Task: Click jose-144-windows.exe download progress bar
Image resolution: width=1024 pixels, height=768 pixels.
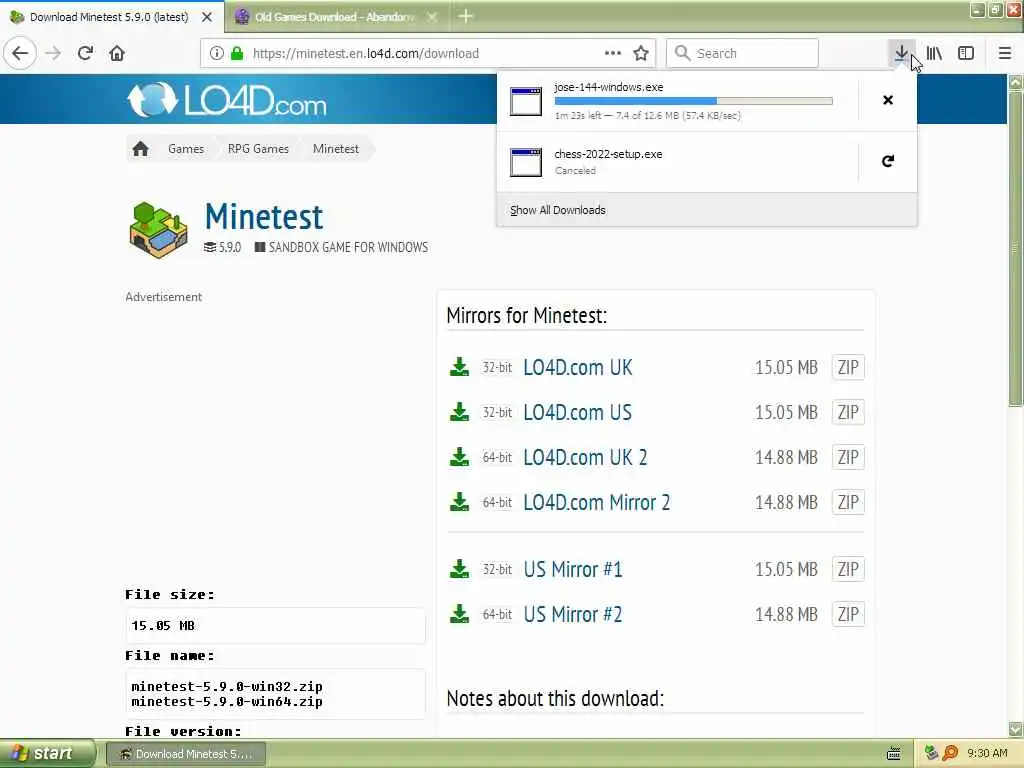Action: (694, 101)
